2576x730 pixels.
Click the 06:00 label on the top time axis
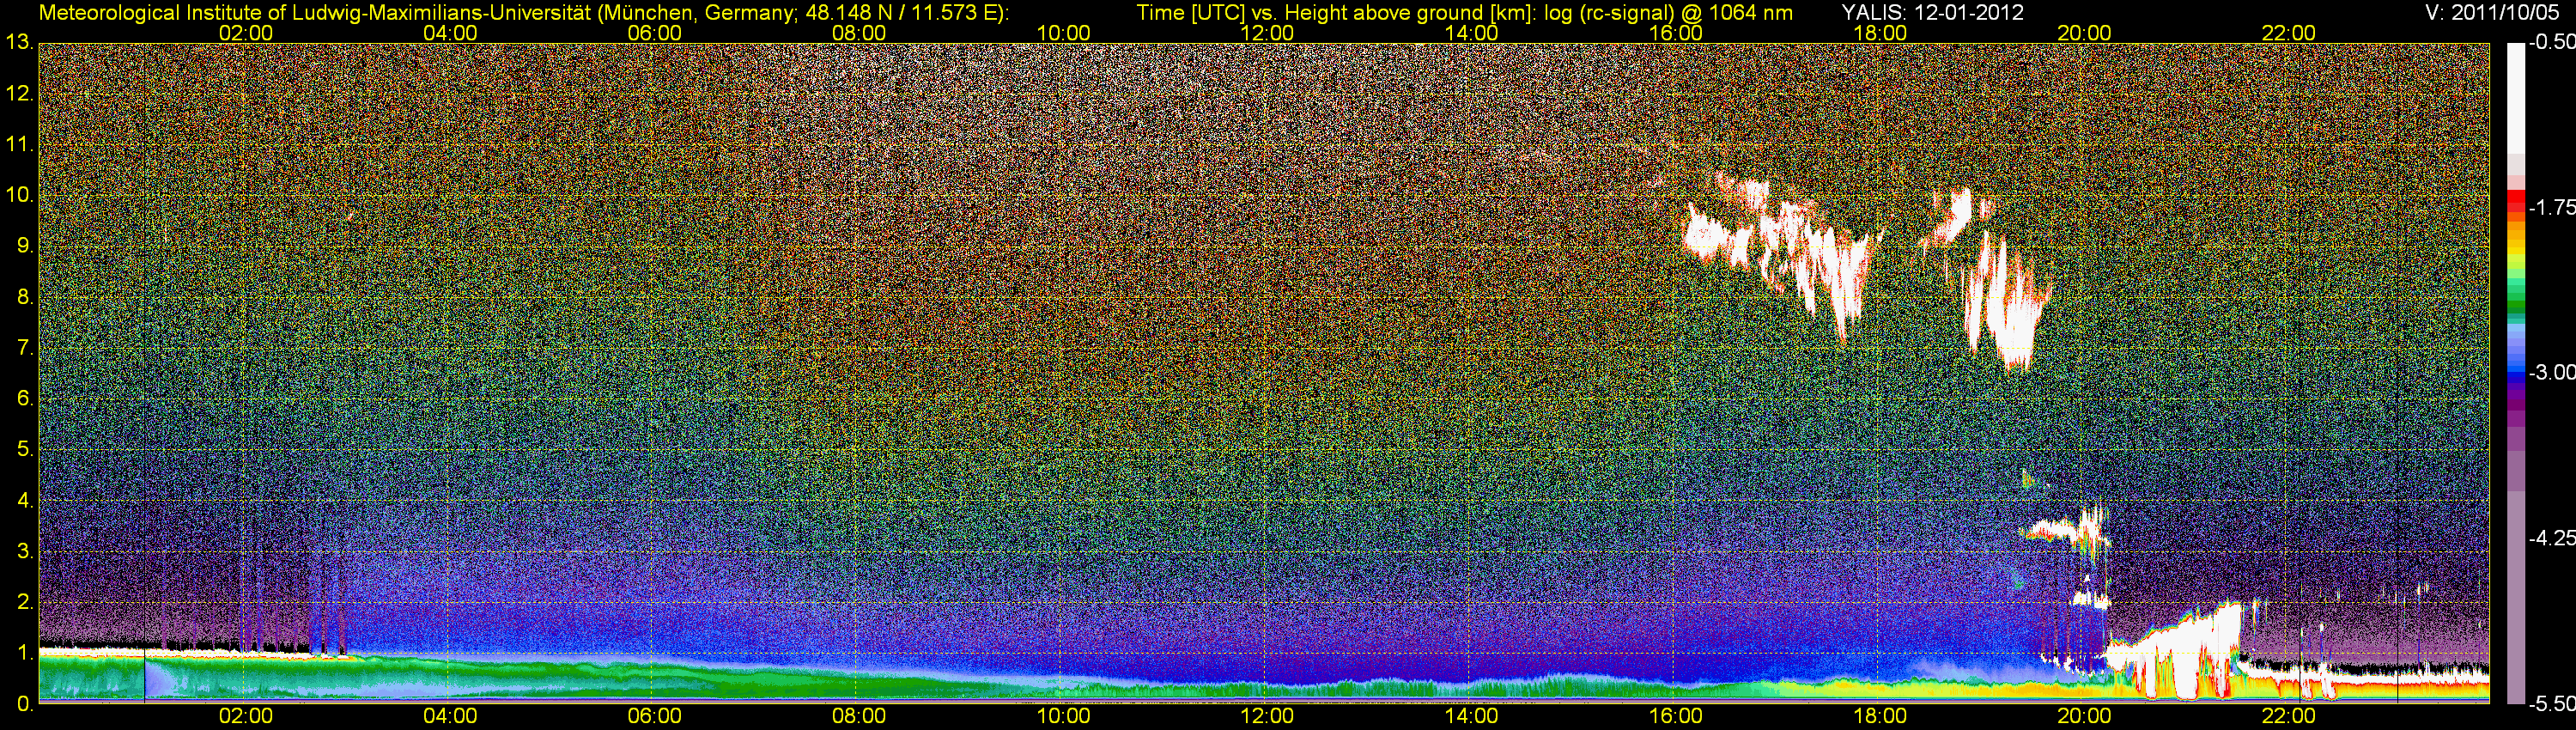coord(655,33)
